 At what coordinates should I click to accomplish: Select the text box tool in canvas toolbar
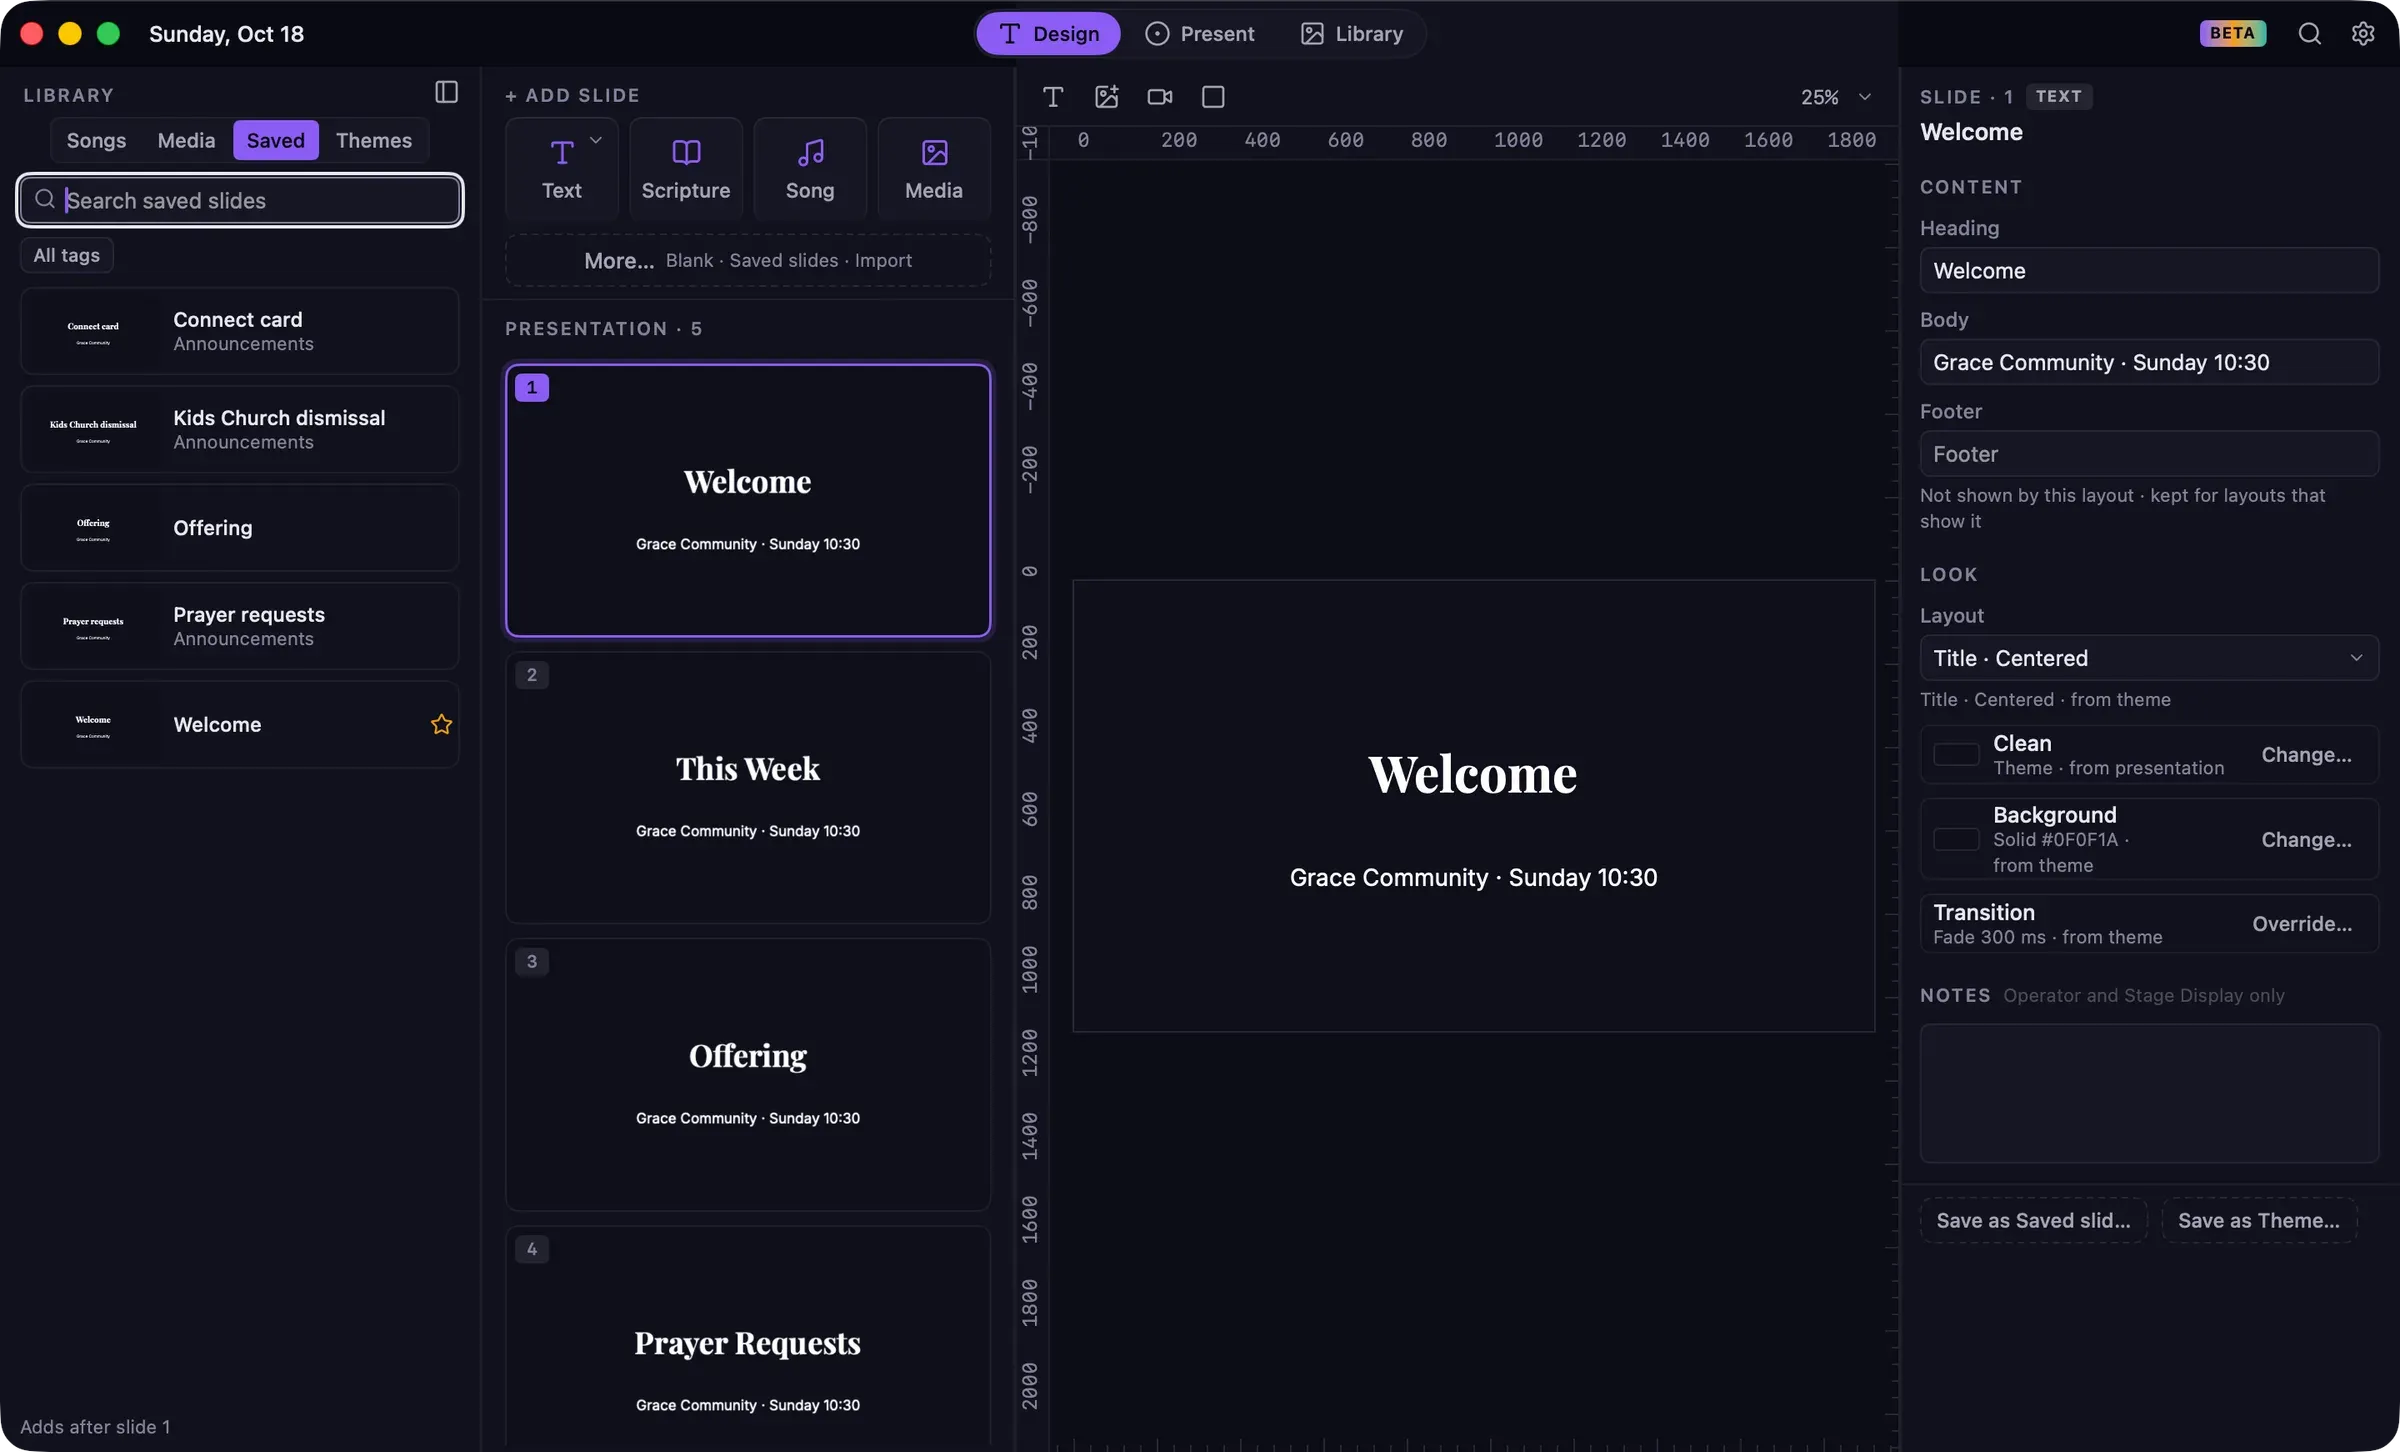pos(1052,96)
